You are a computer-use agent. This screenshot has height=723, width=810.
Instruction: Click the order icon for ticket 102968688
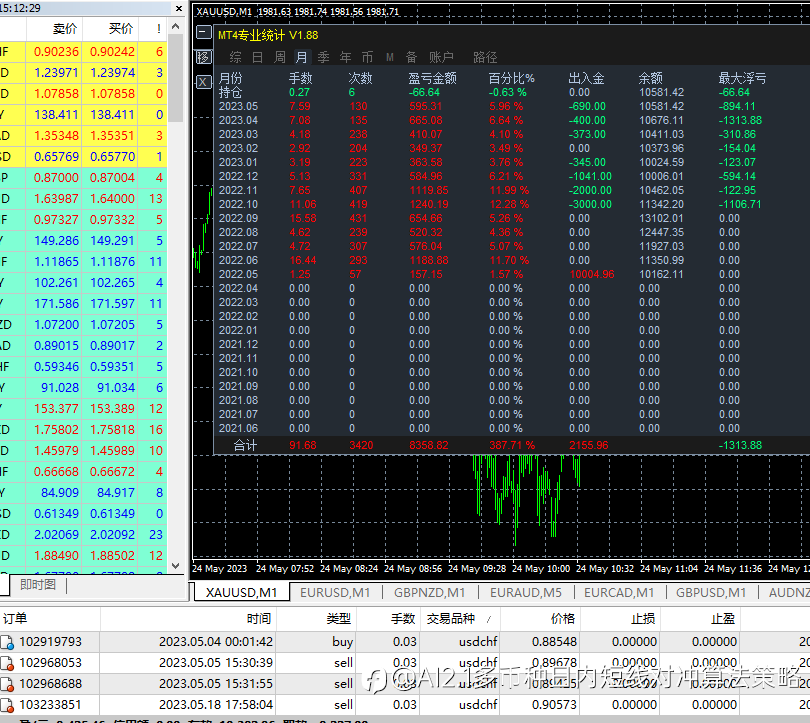[7, 684]
